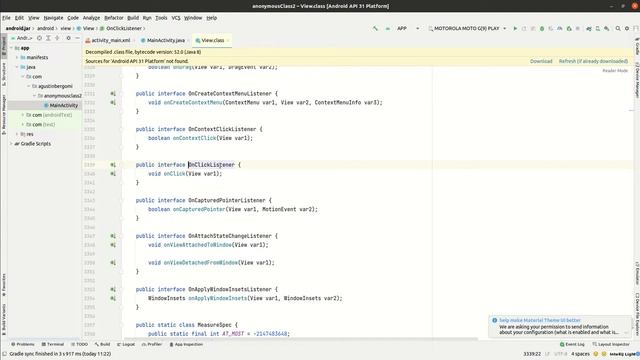The width and height of the screenshot is (640, 360).
Task: Run the app with the play button
Action: tap(515, 29)
